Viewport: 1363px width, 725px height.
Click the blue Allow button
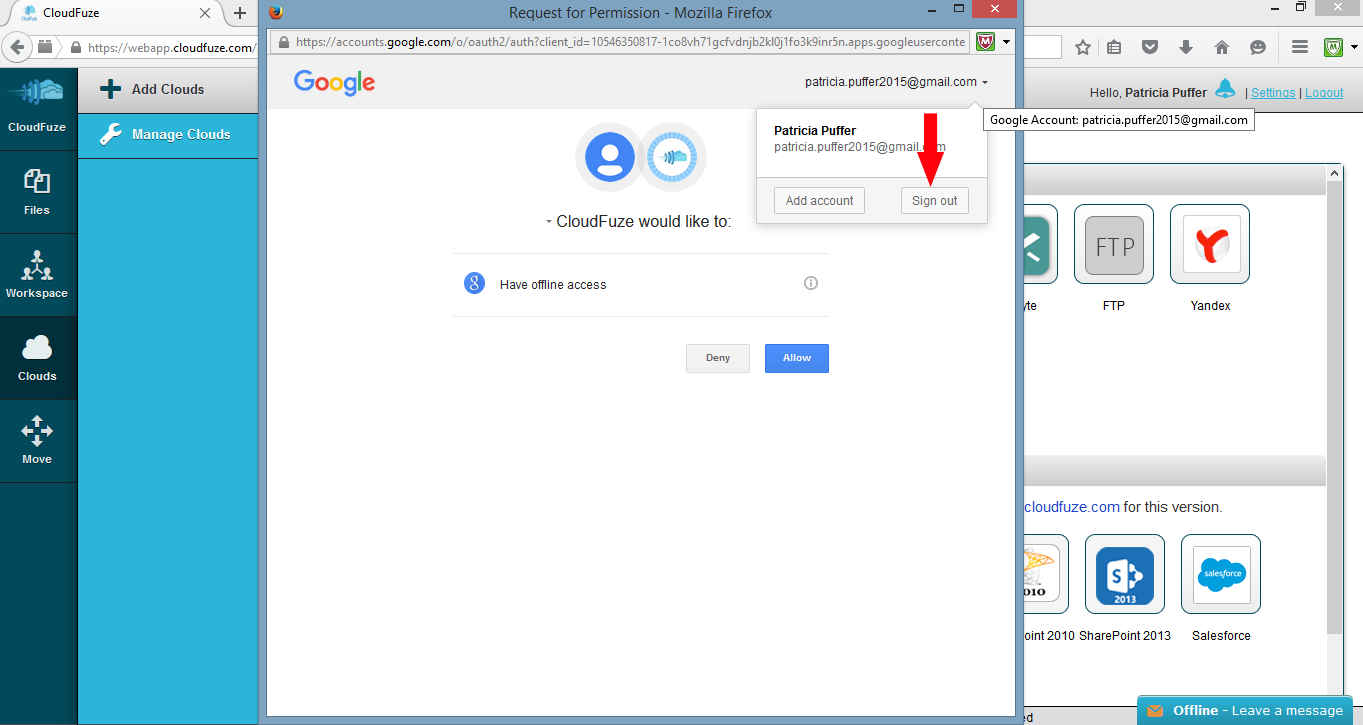coord(797,358)
